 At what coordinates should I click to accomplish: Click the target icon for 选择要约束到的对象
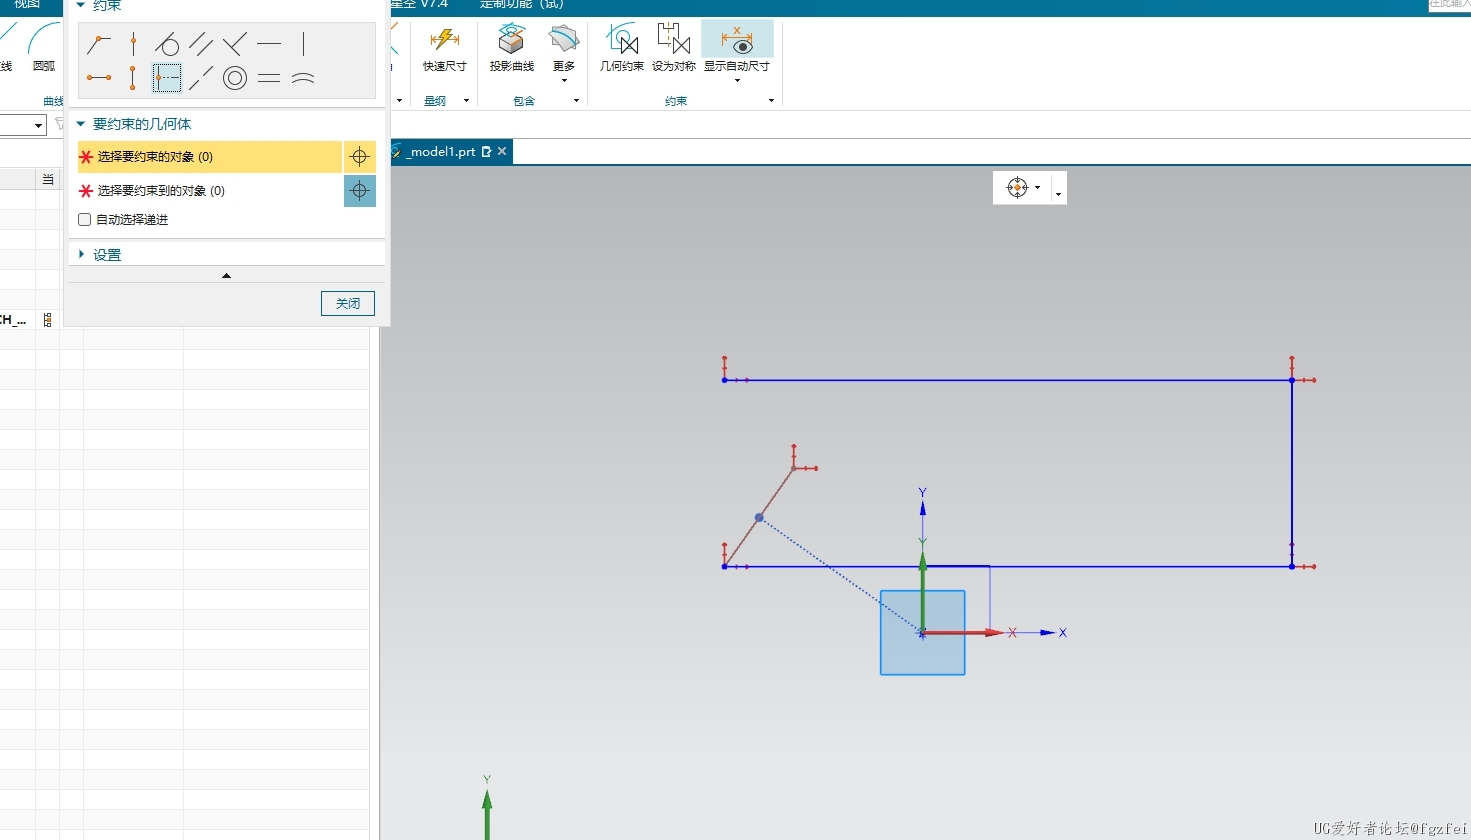click(360, 191)
